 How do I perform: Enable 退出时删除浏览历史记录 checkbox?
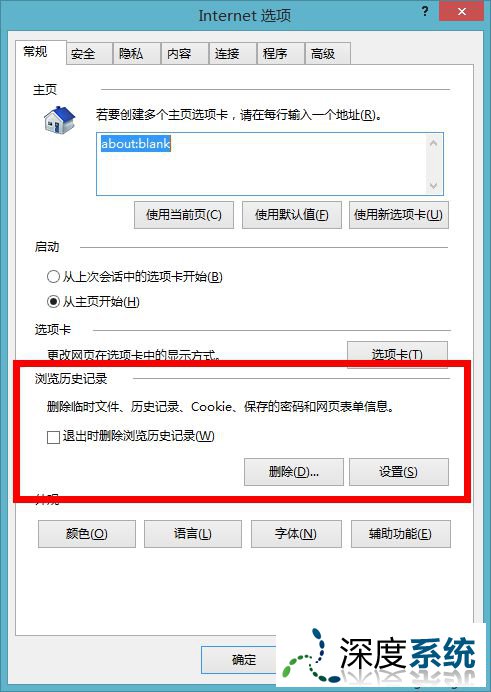click(53, 437)
